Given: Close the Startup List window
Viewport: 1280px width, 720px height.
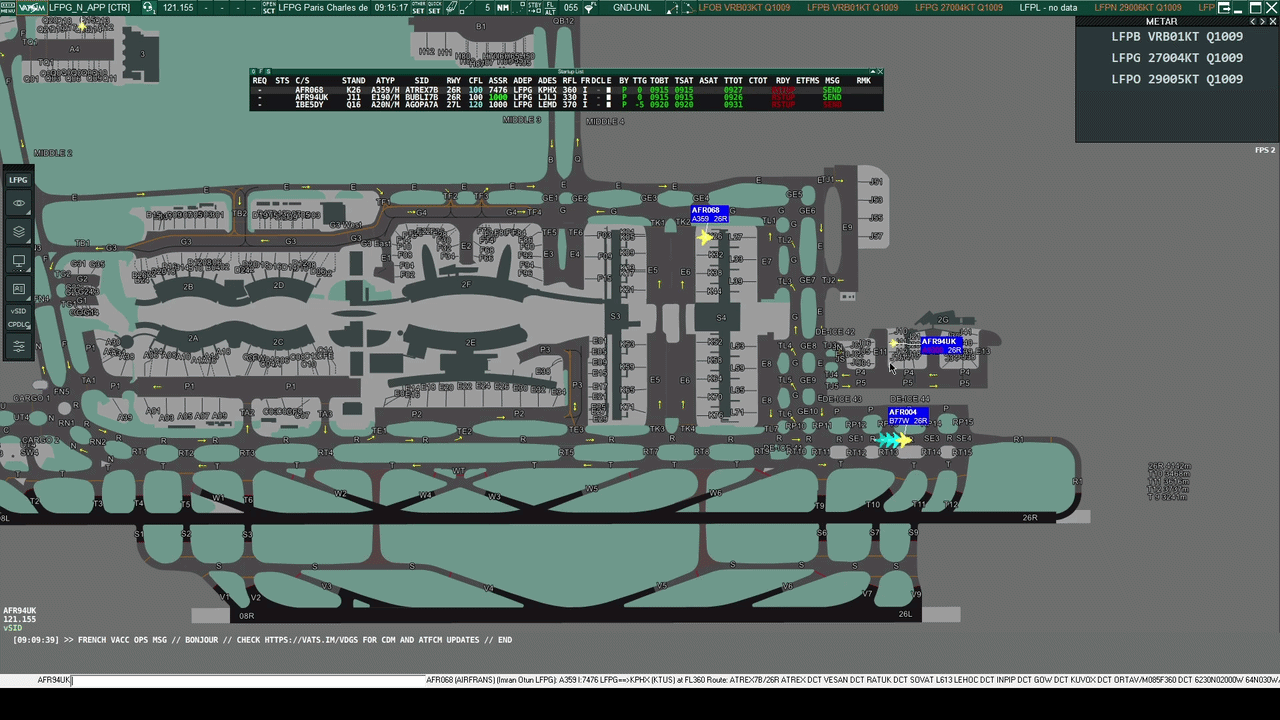Looking at the screenshot, I should pyautogui.click(x=878, y=72).
